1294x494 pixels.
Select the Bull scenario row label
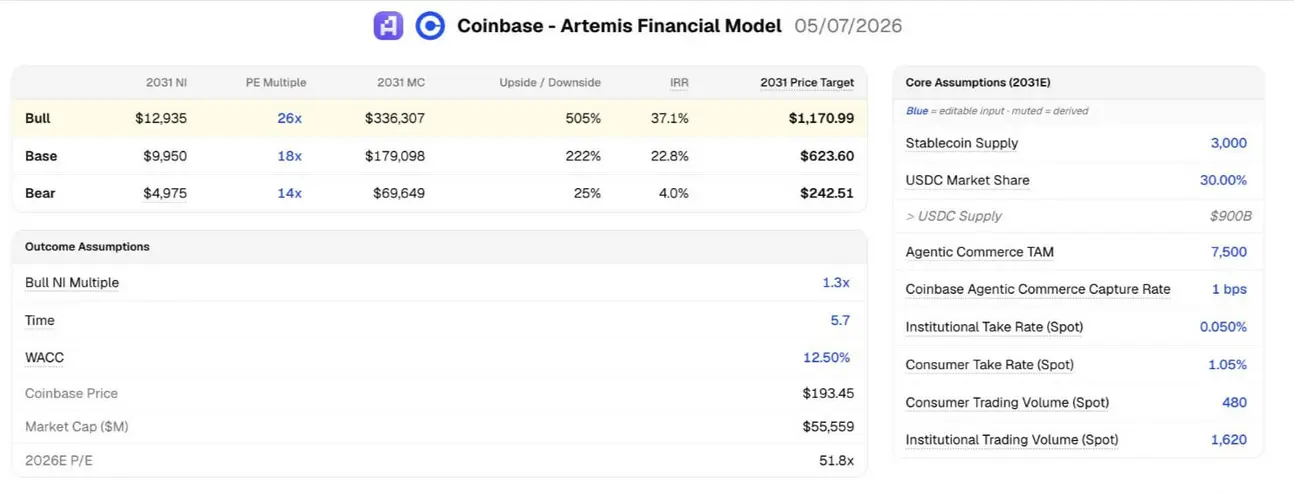pyautogui.click(x=38, y=118)
